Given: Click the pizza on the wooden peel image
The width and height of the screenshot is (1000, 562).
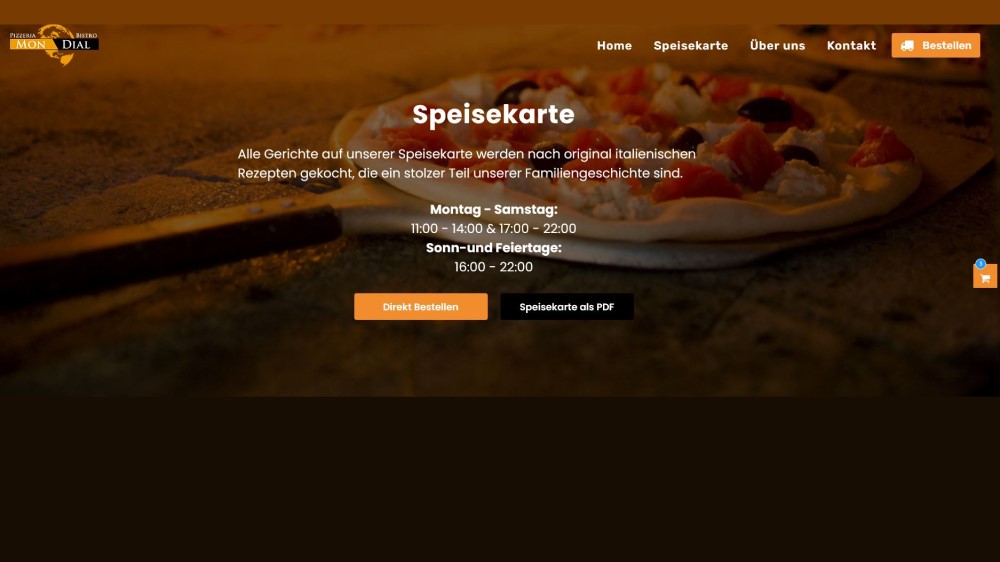Looking at the screenshot, I should (x=638, y=153).
